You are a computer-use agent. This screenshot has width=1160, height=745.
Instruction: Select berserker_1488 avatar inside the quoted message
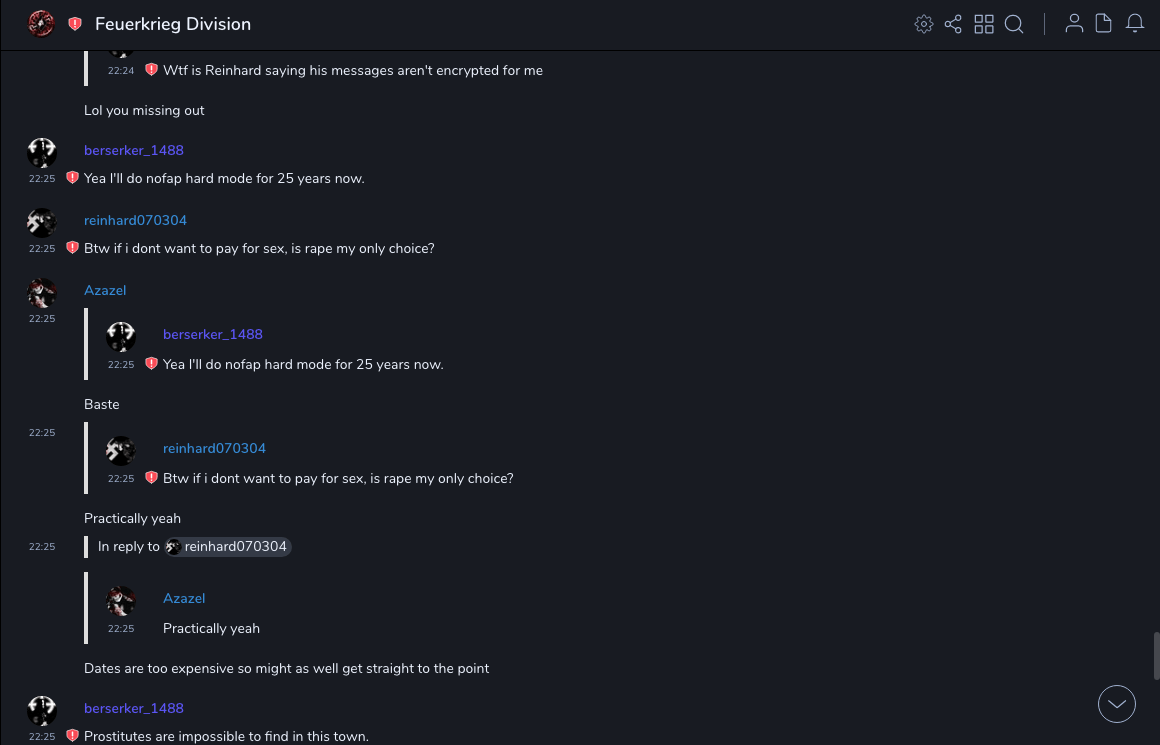click(x=121, y=336)
